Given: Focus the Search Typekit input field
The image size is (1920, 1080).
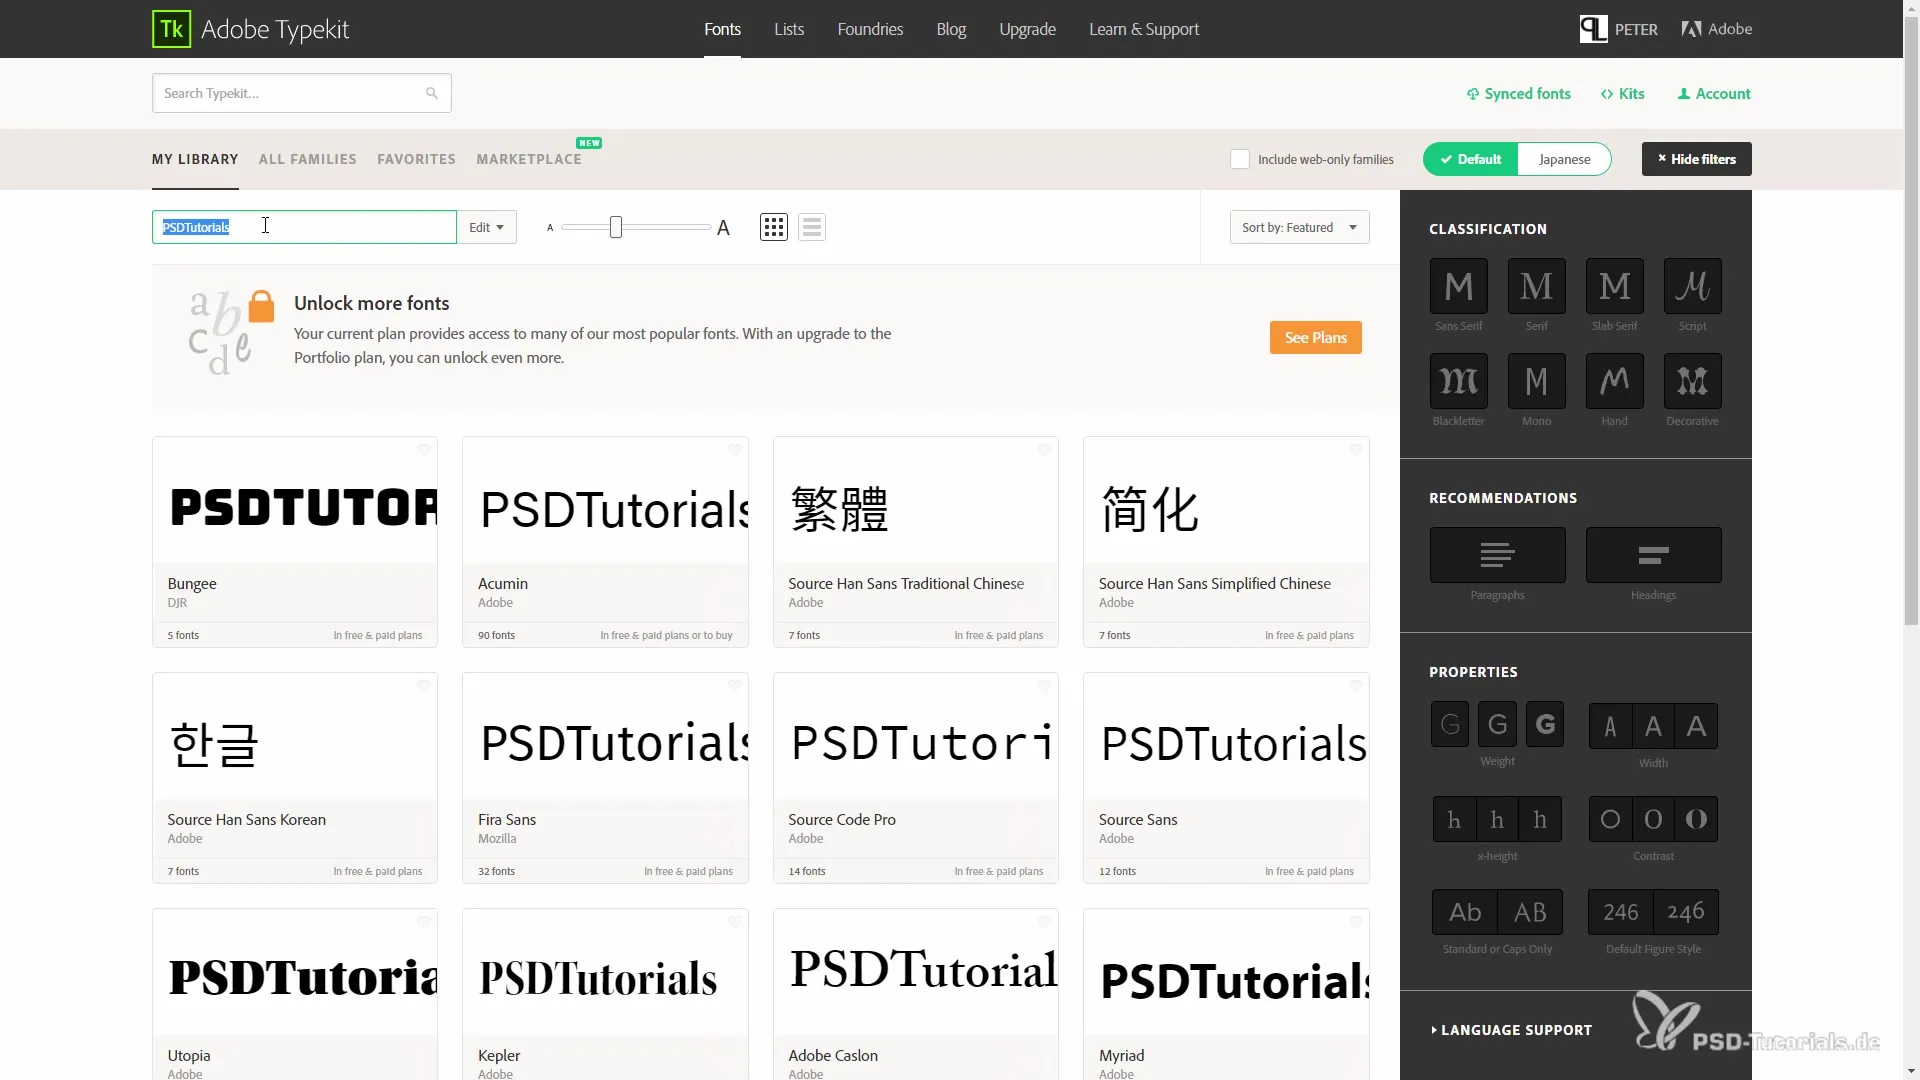Looking at the screenshot, I should [301, 93].
